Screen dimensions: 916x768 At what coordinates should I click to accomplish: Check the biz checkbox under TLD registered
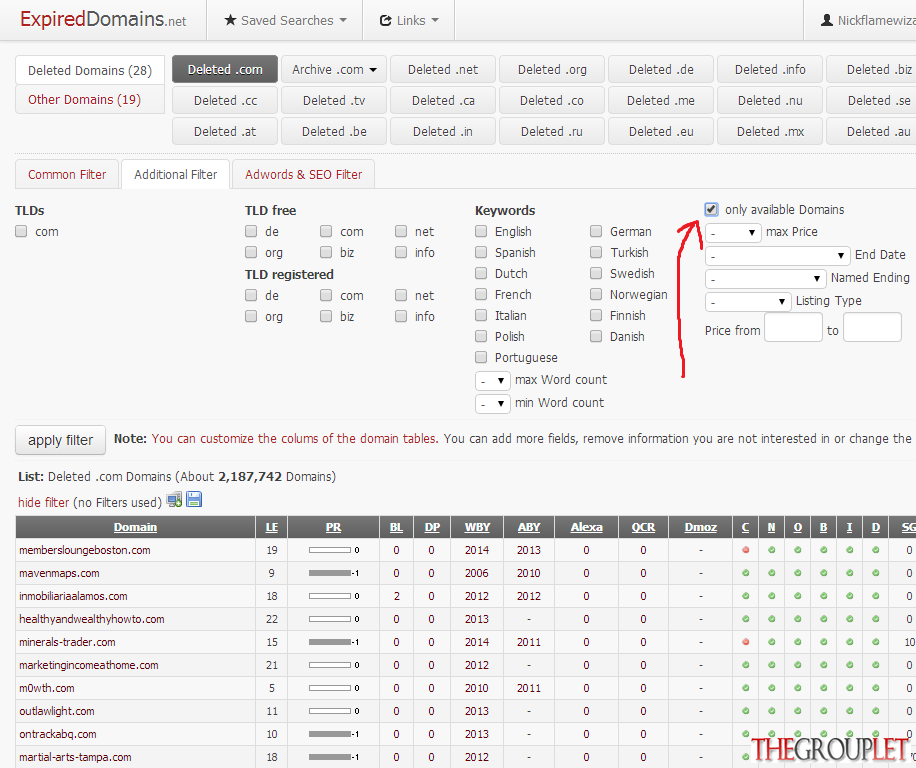click(x=326, y=317)
